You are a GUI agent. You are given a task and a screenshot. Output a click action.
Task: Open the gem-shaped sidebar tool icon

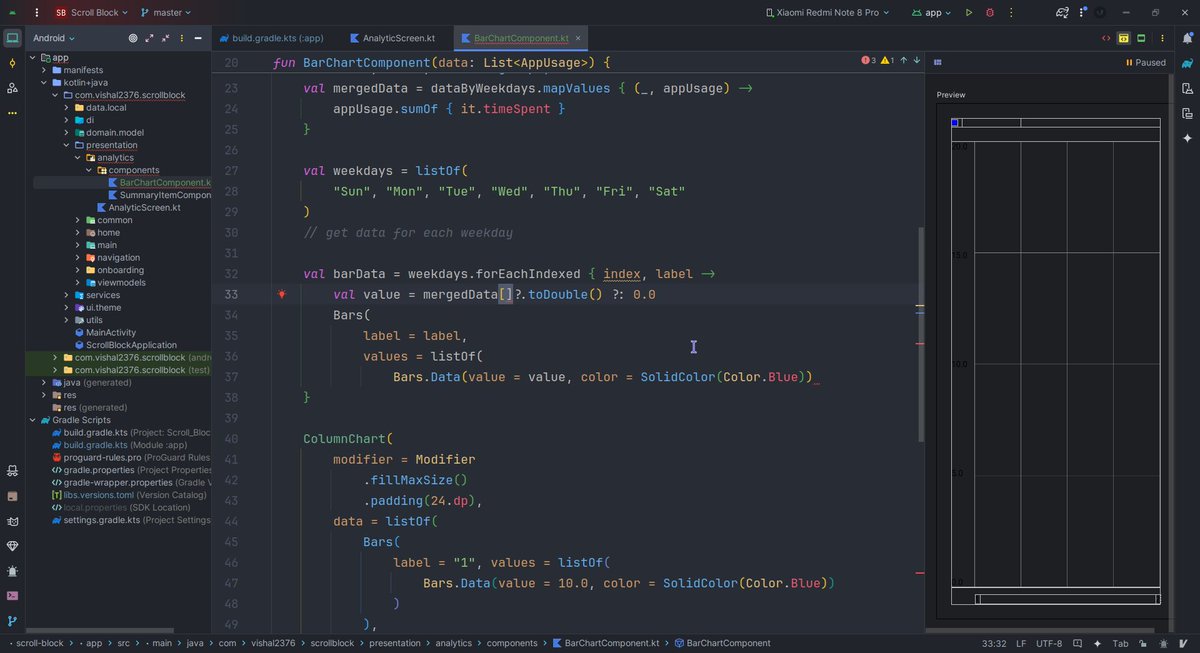click(12, 546)
